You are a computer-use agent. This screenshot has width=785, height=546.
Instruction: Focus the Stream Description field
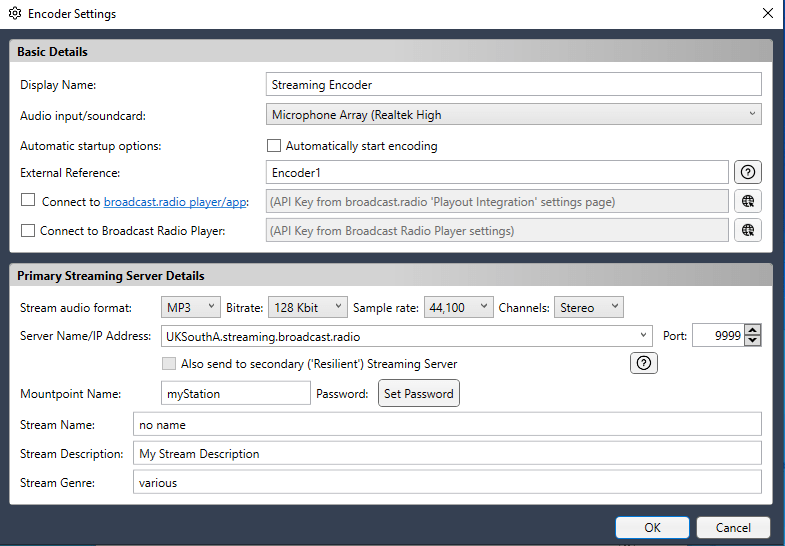447,453
